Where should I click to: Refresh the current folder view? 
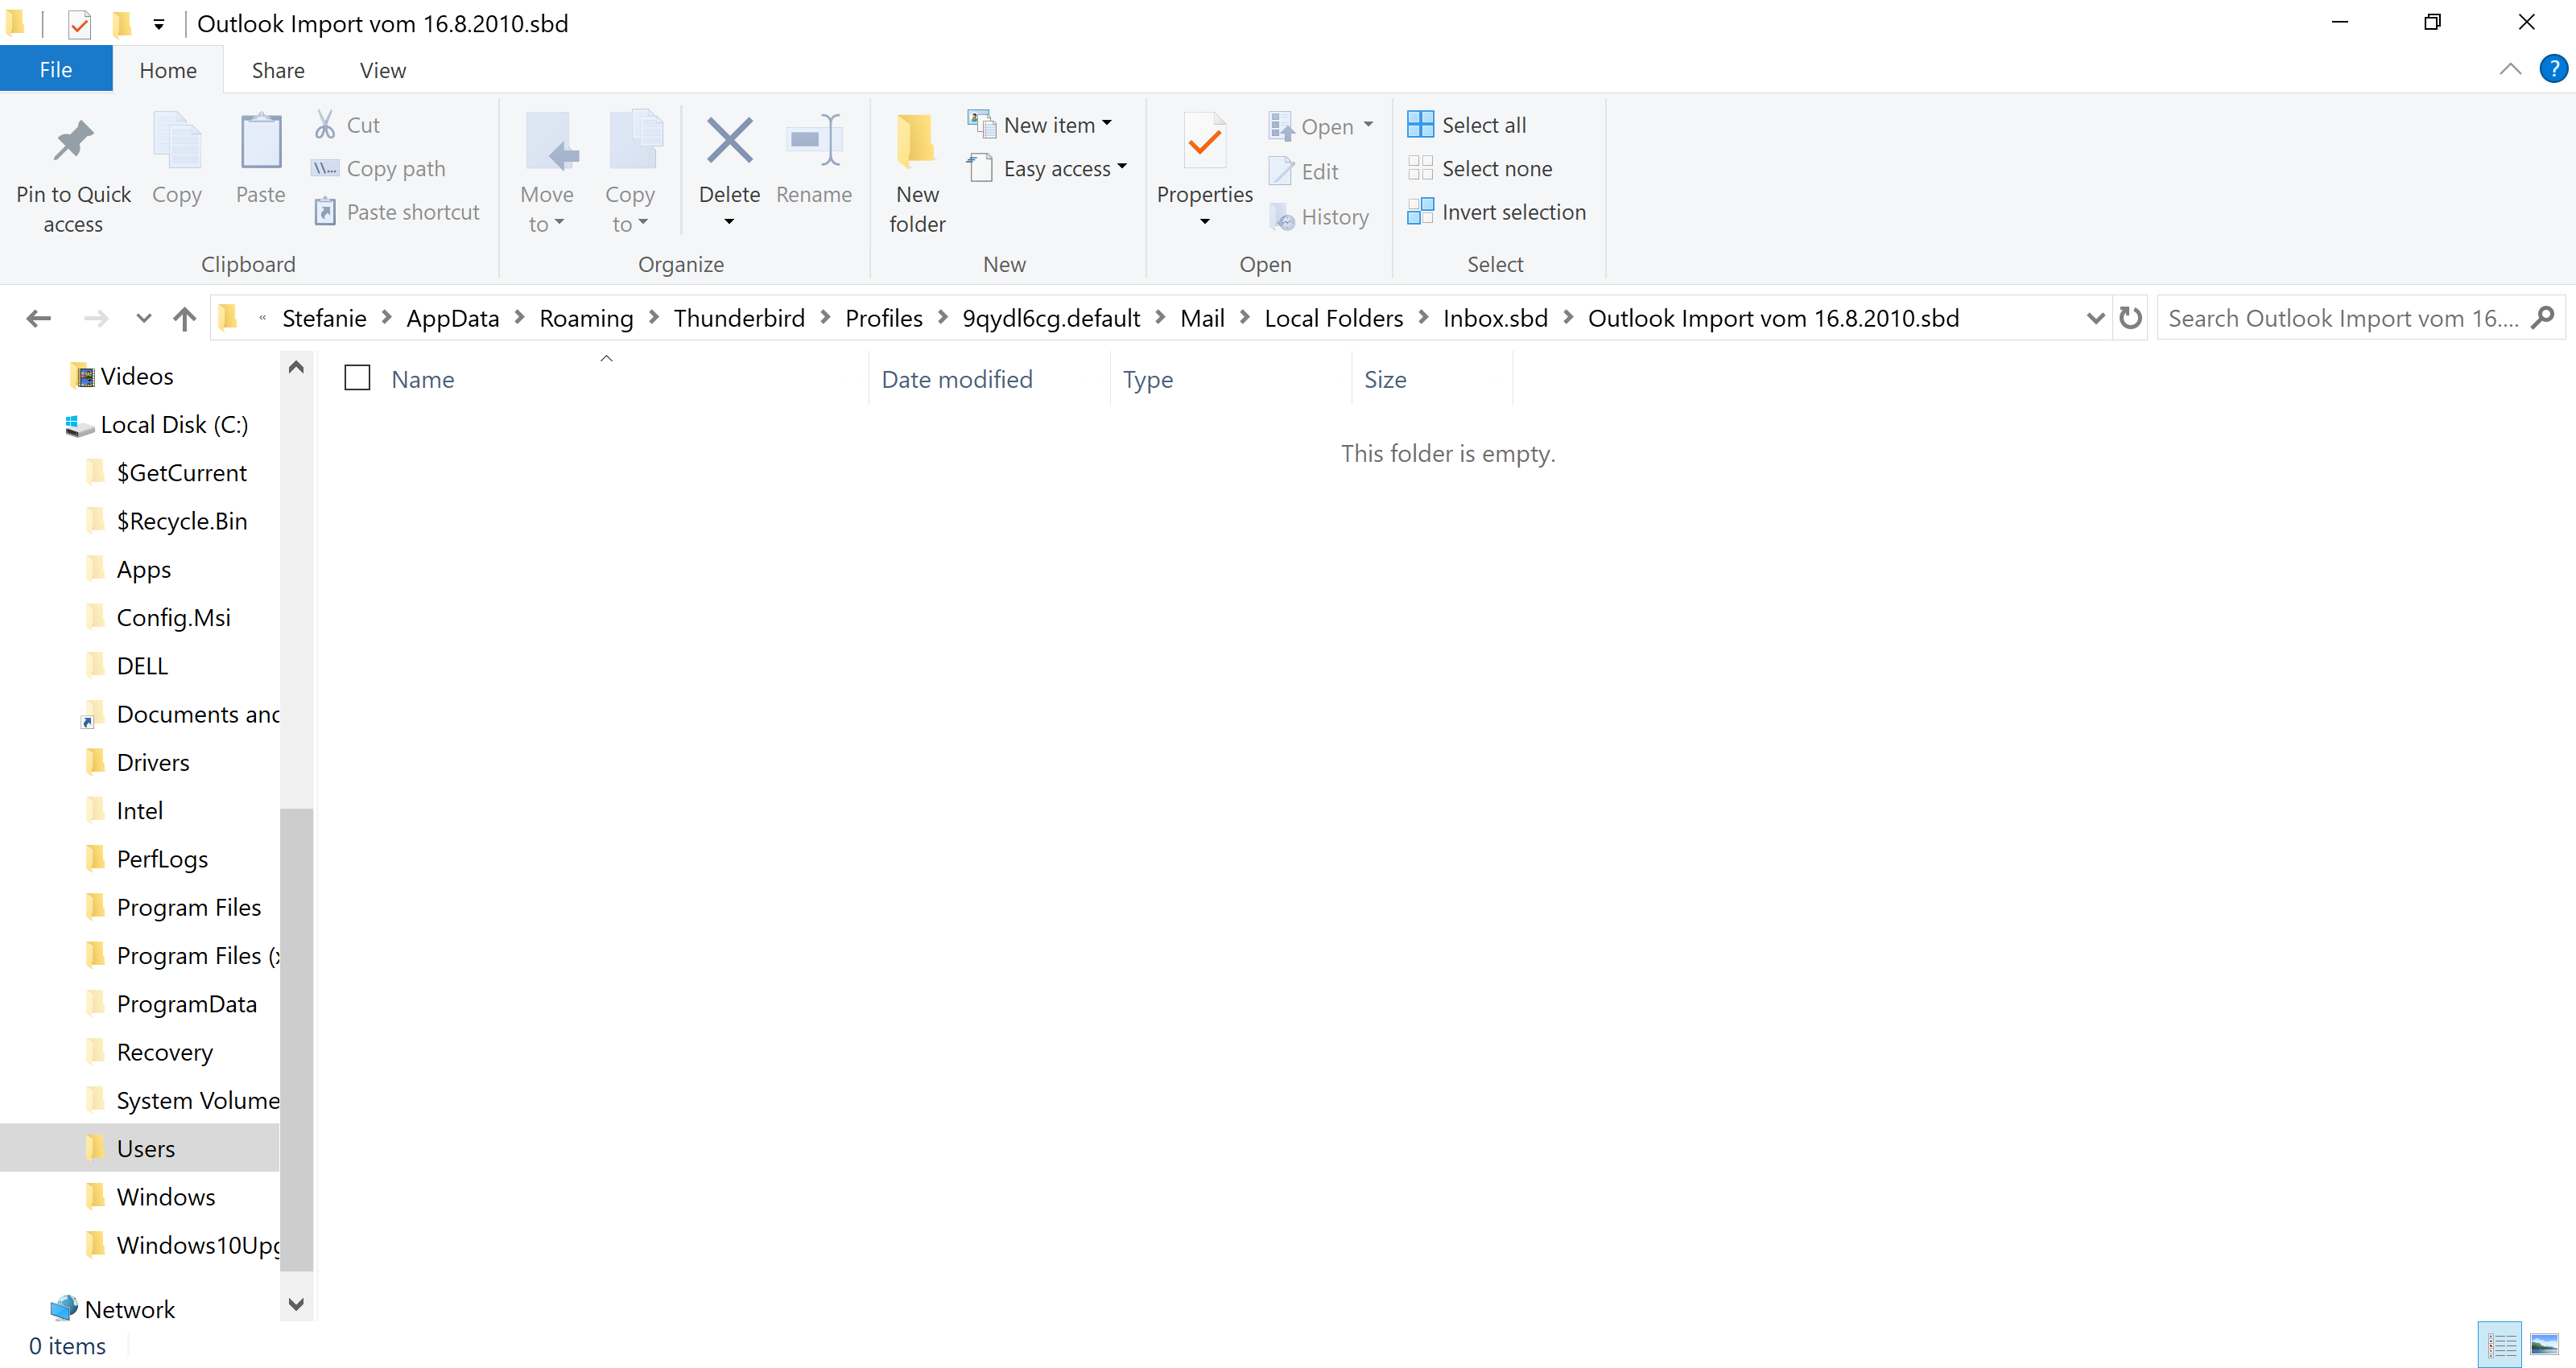(2130, 318)
